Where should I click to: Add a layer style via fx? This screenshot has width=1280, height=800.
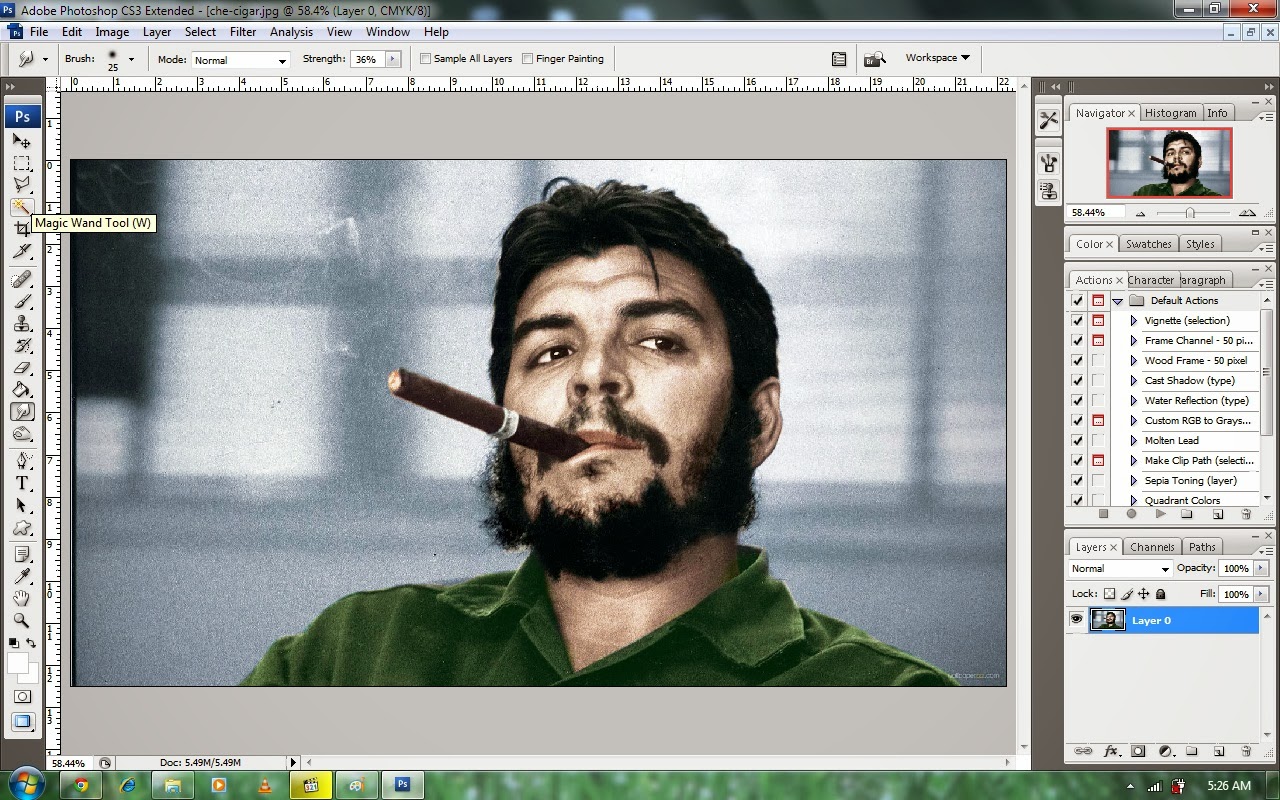(1111, 751)
